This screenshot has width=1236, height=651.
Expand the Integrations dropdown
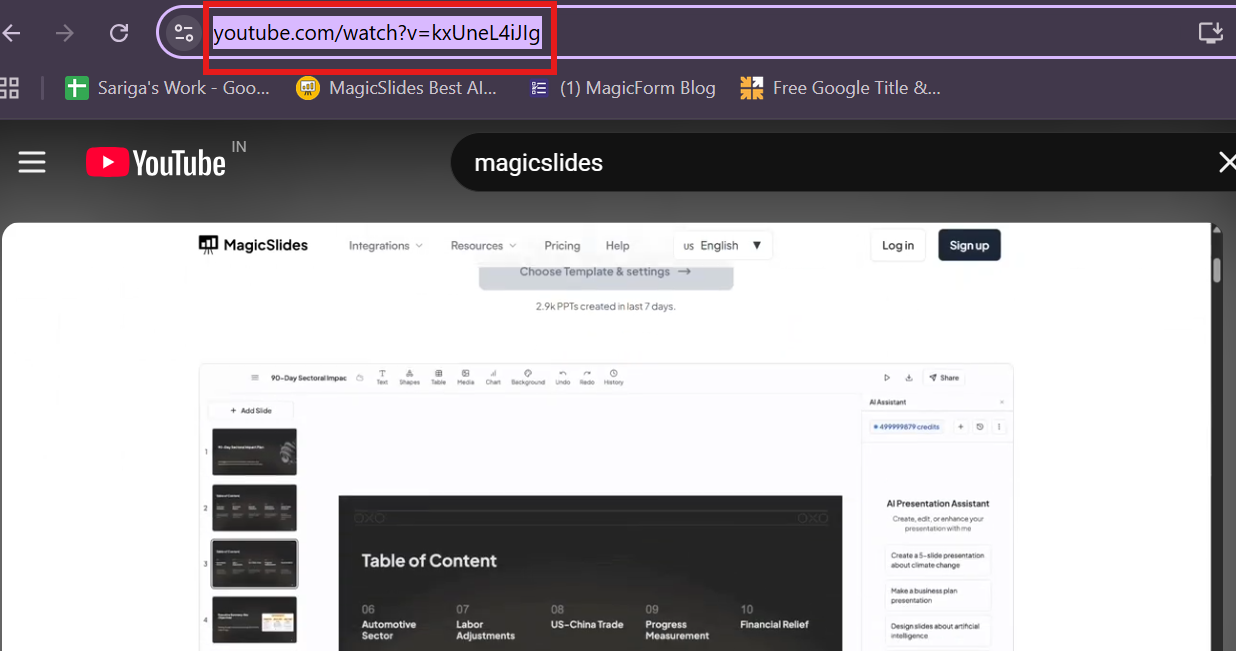point(385,245)
